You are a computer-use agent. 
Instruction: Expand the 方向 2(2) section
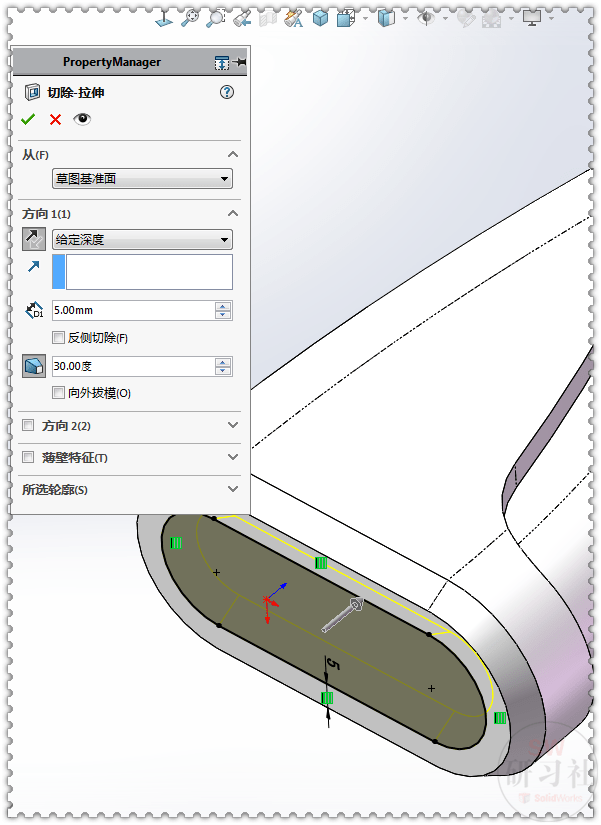pyautogui.click(x=233, y=425)
